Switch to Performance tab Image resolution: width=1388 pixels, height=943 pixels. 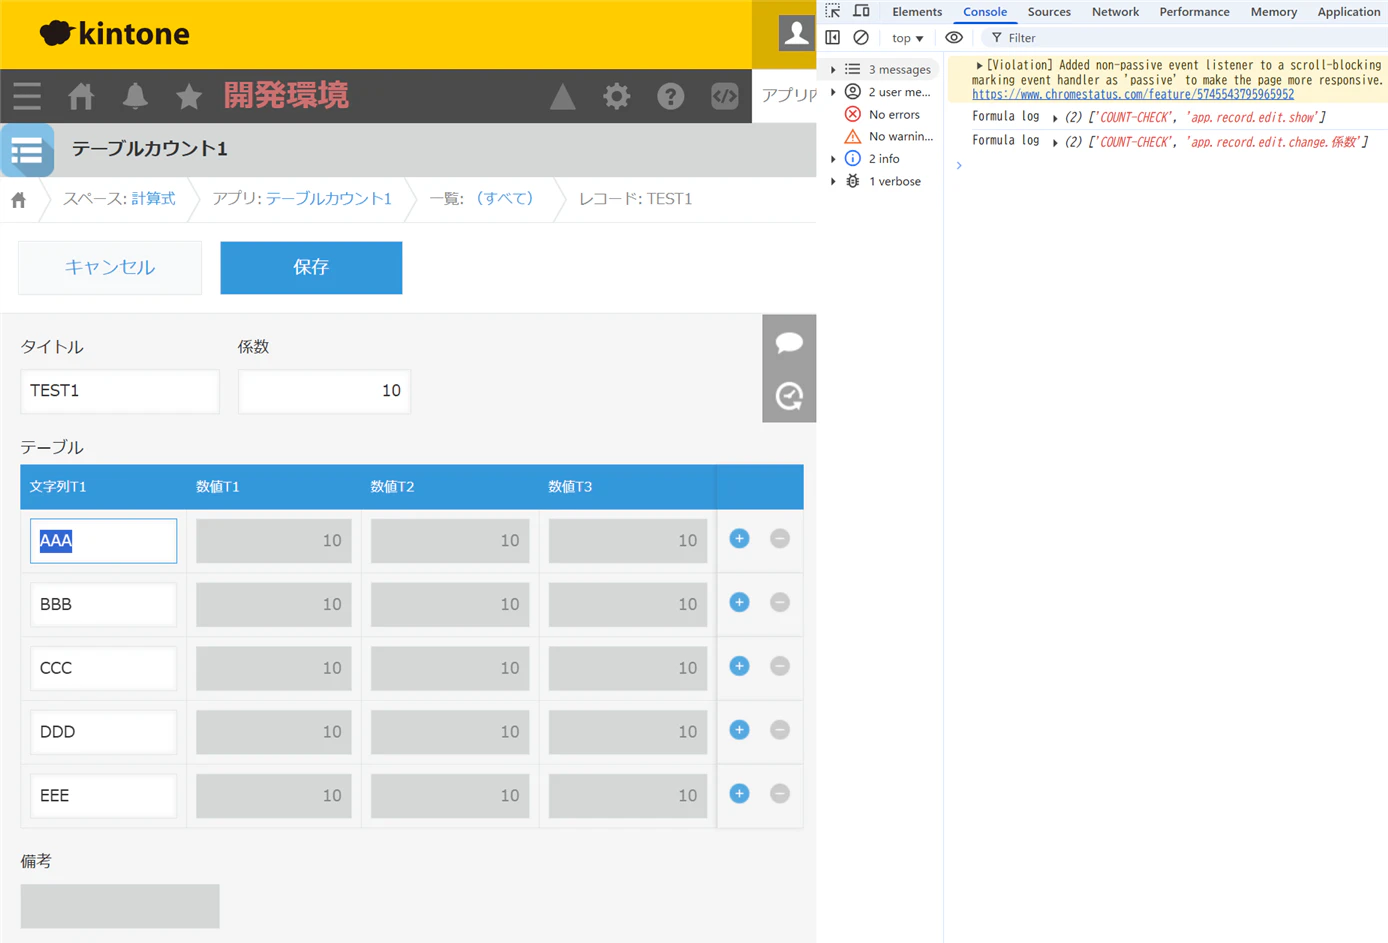point(1194,12)
